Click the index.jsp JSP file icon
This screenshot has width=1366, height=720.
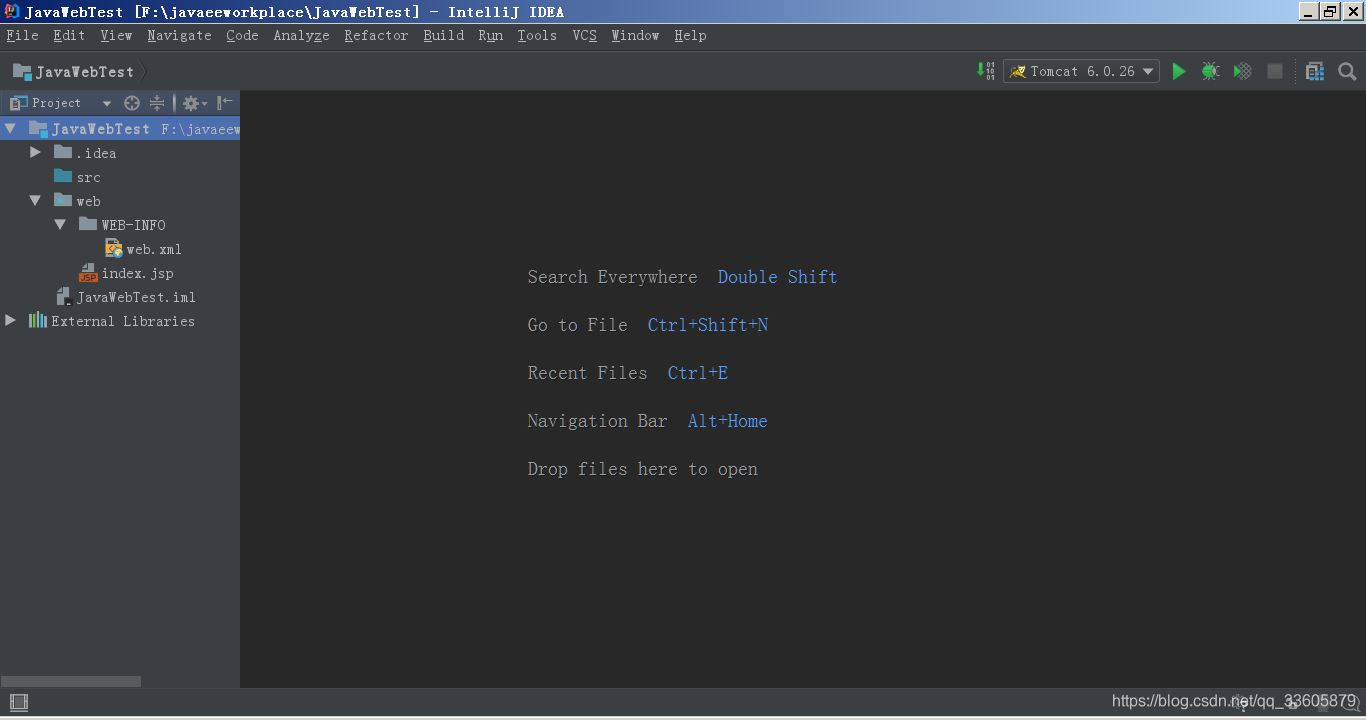tap(89, 273)
